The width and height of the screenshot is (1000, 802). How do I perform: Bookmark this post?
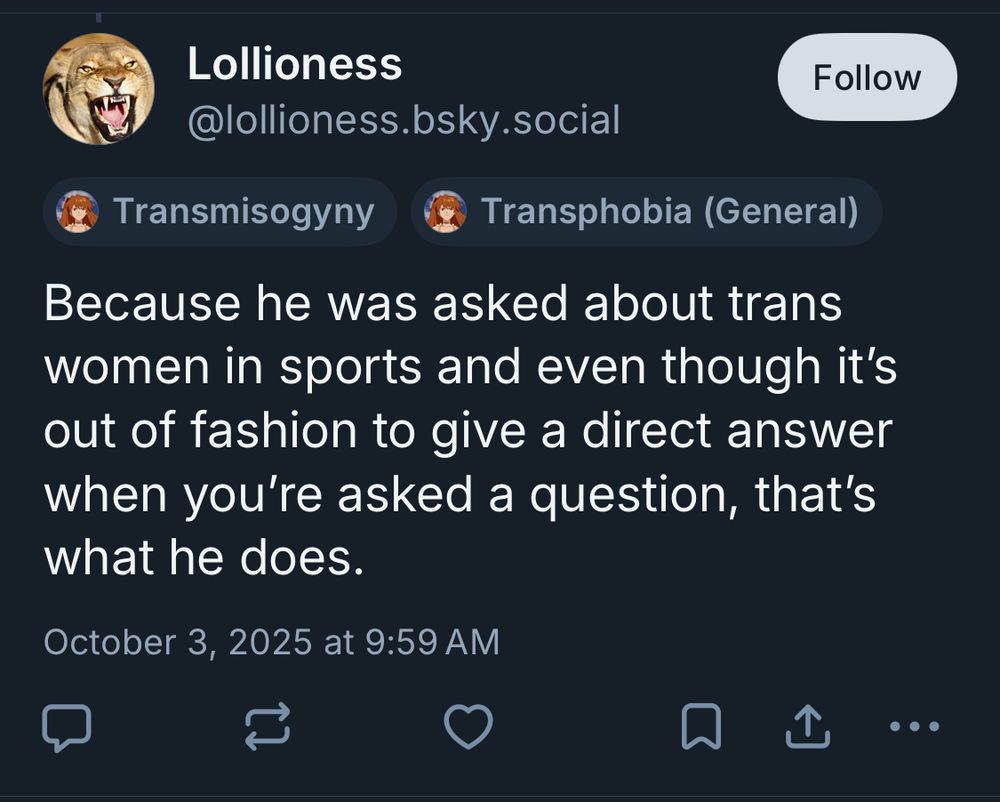tap(700, 727)
